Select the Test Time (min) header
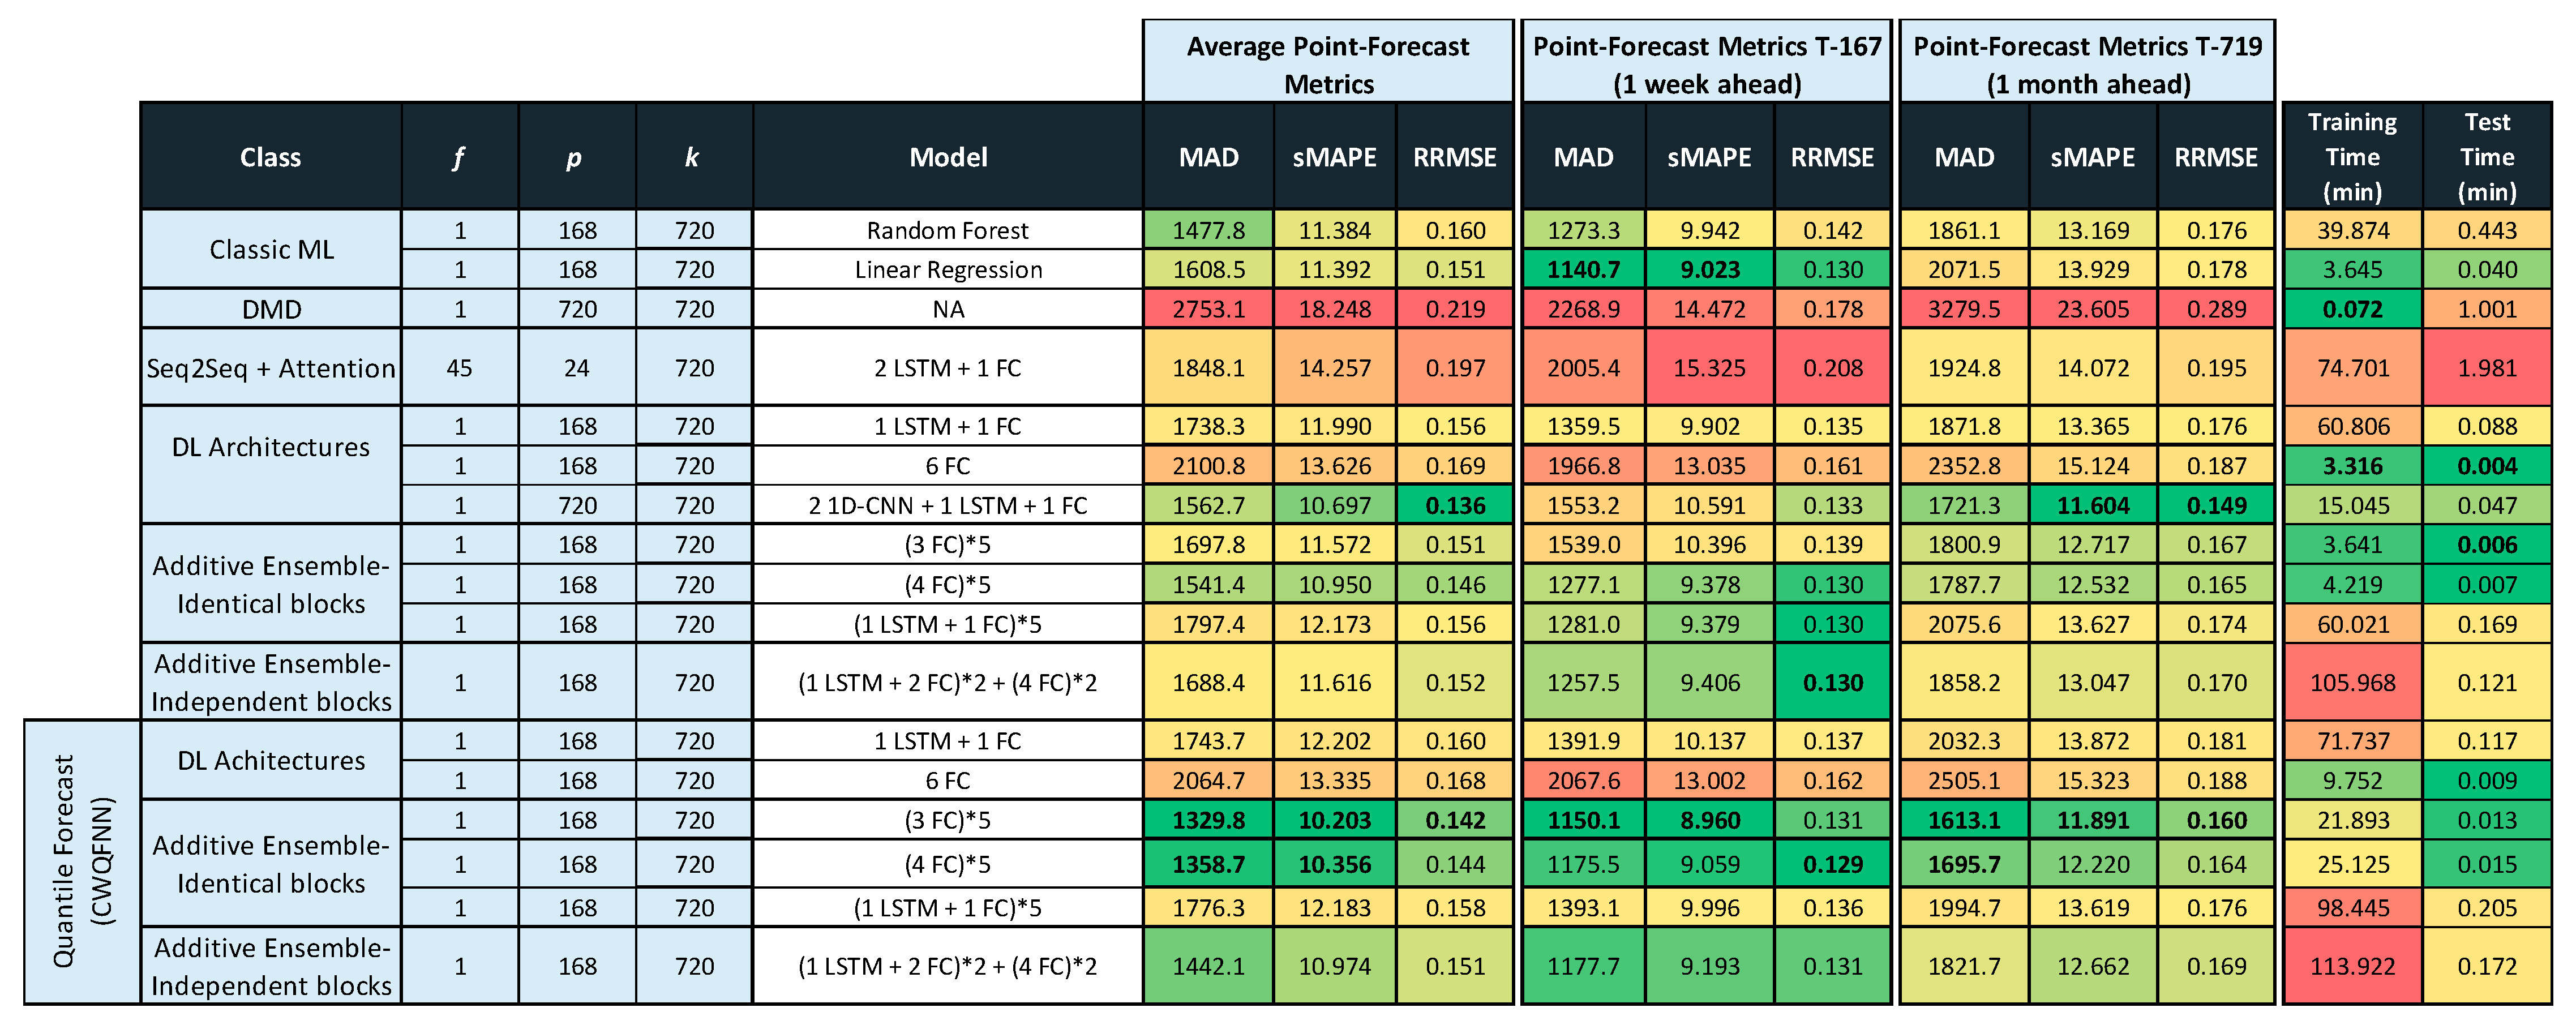Viewport: 2576px width, 1029px height. pyautogui.click(x=2486, y=157)
